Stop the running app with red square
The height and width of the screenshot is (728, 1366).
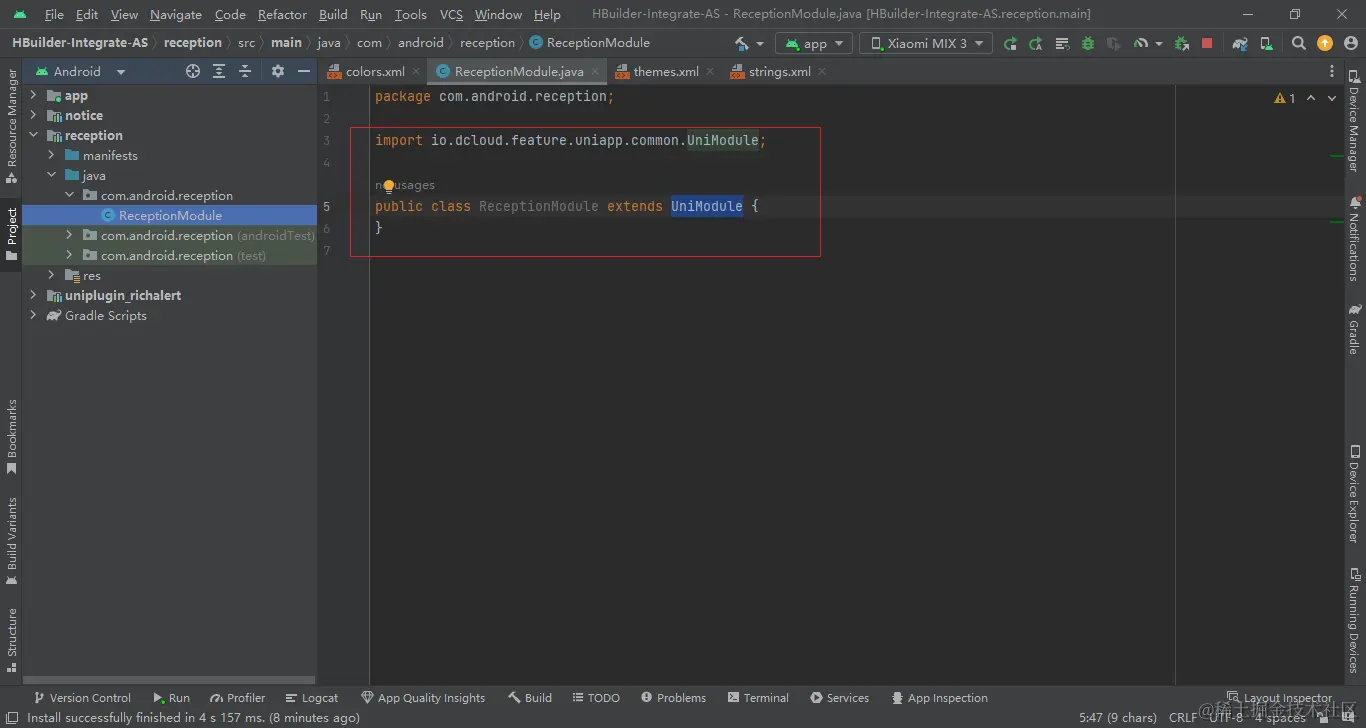(1207, 43)
